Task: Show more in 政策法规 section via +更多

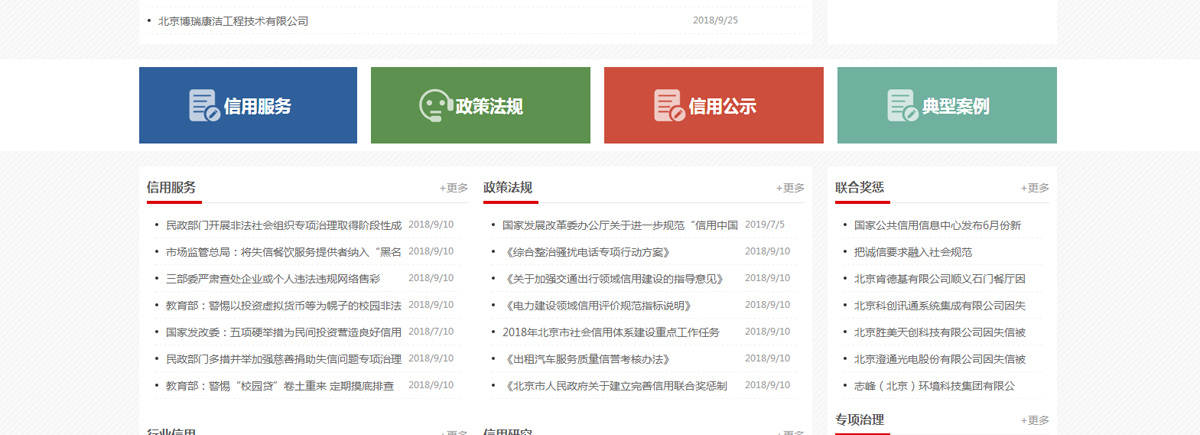Action: click(x=790, y=187)
